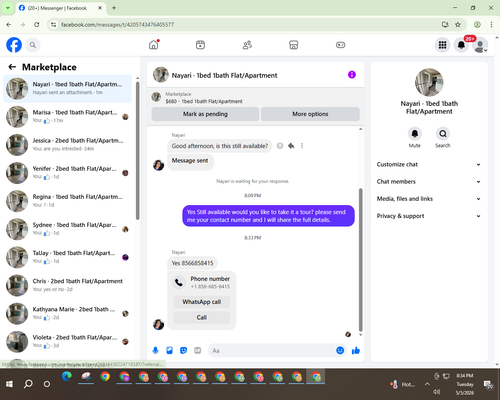Expand Privacy & support section
Screen dimensions: 500x400
(x=429, y=216)
